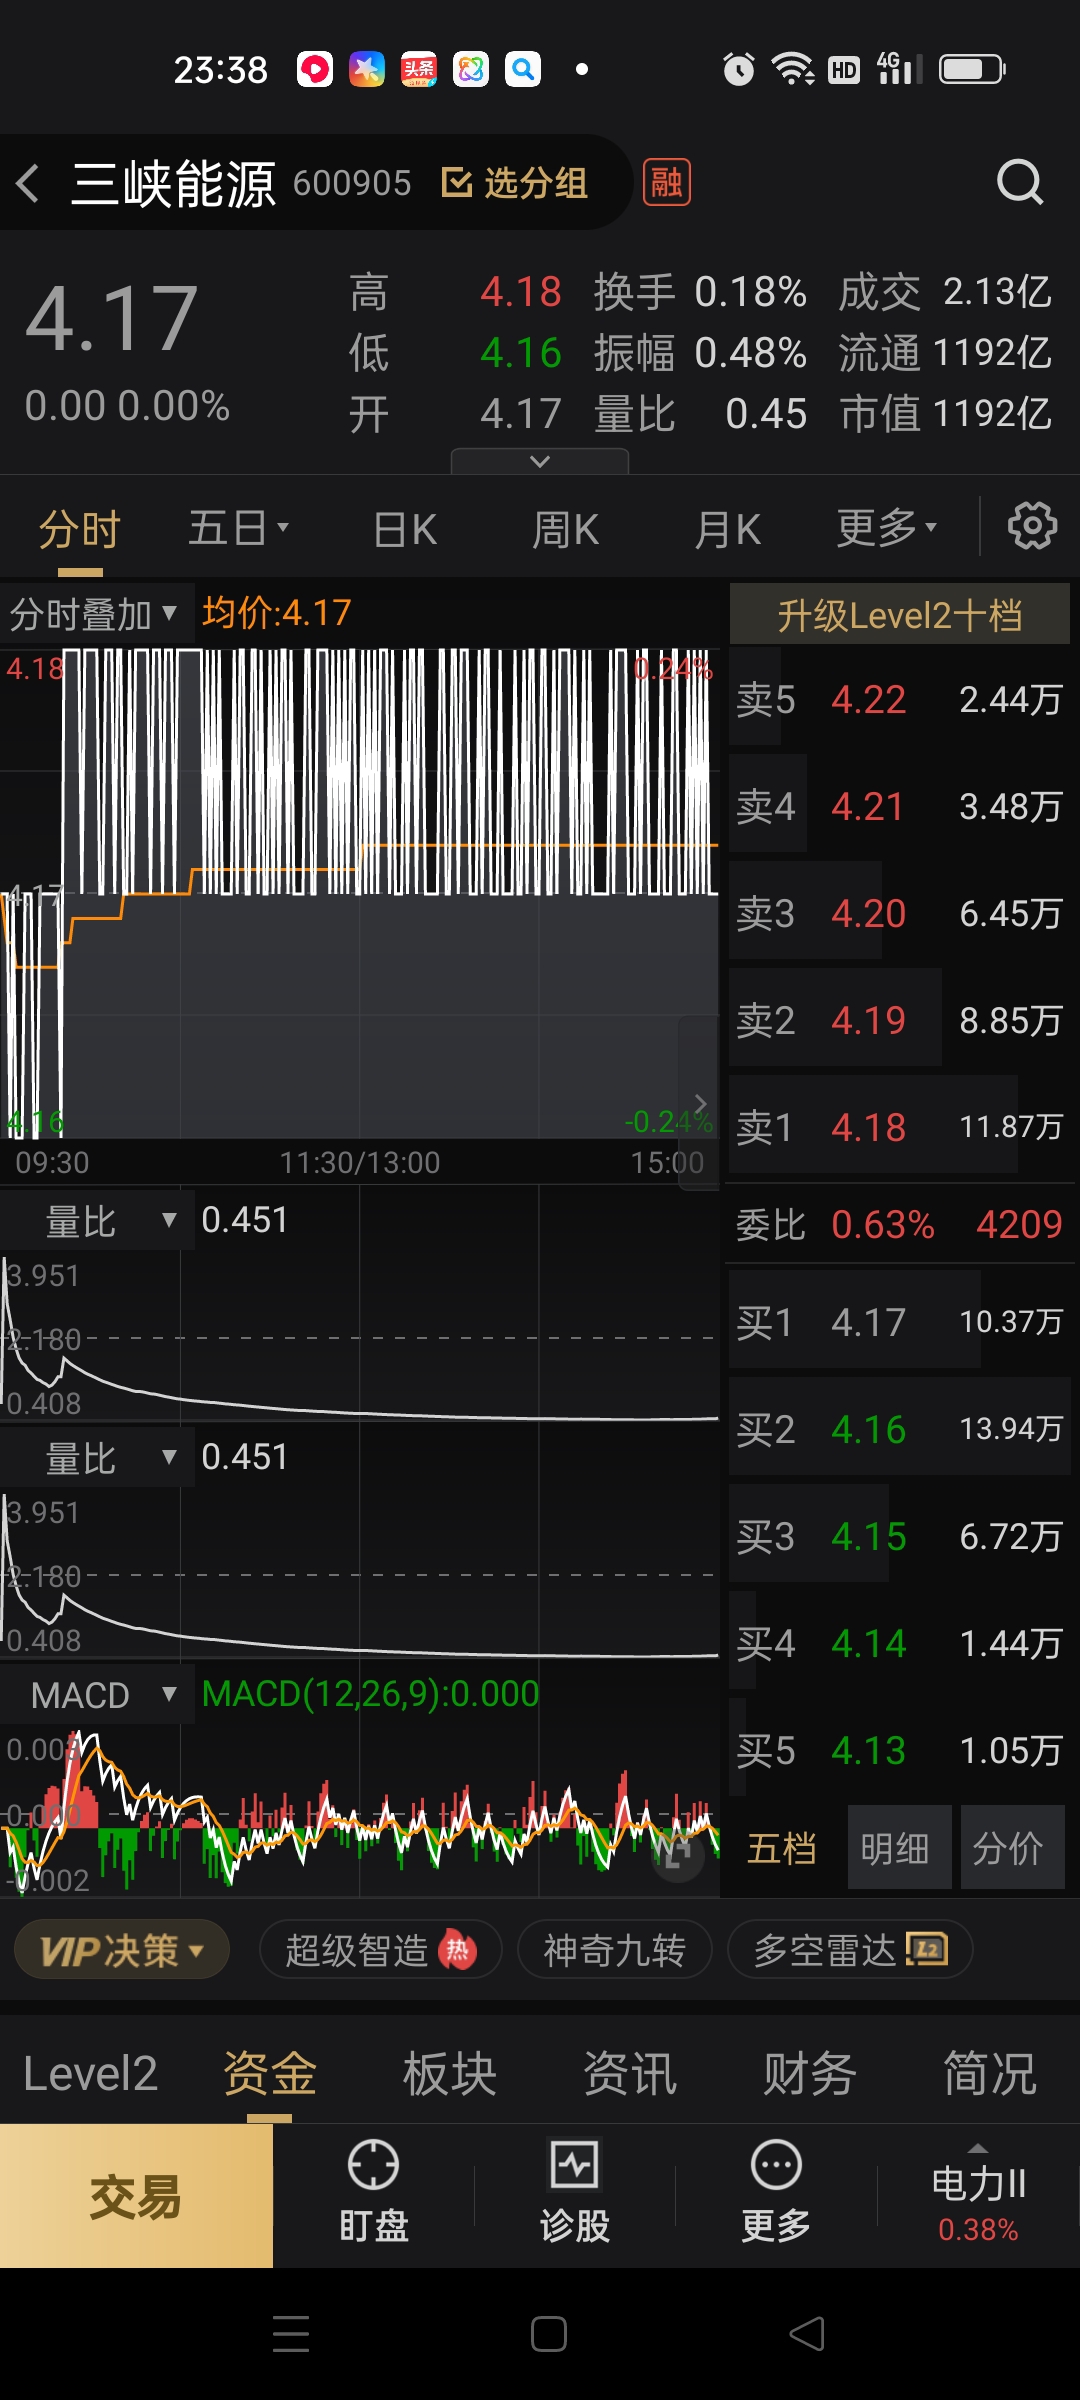Open the 五日 period dropdown
1080x2400 pixels.
click(x=238, y=528)
